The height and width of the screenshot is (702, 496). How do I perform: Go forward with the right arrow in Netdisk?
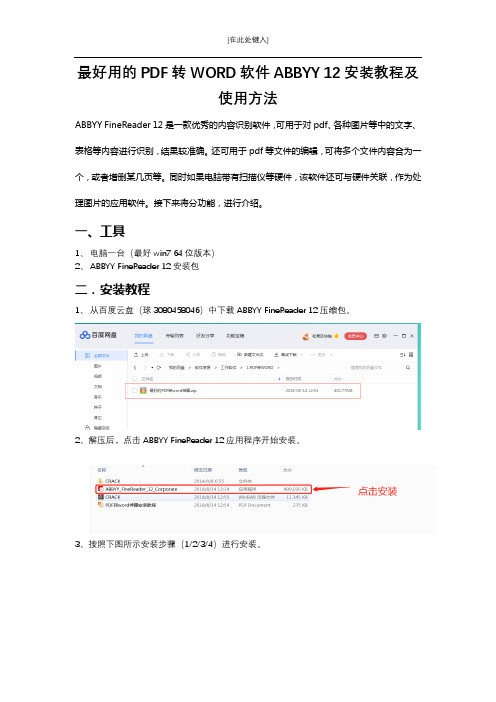click(x=145, y=368)
